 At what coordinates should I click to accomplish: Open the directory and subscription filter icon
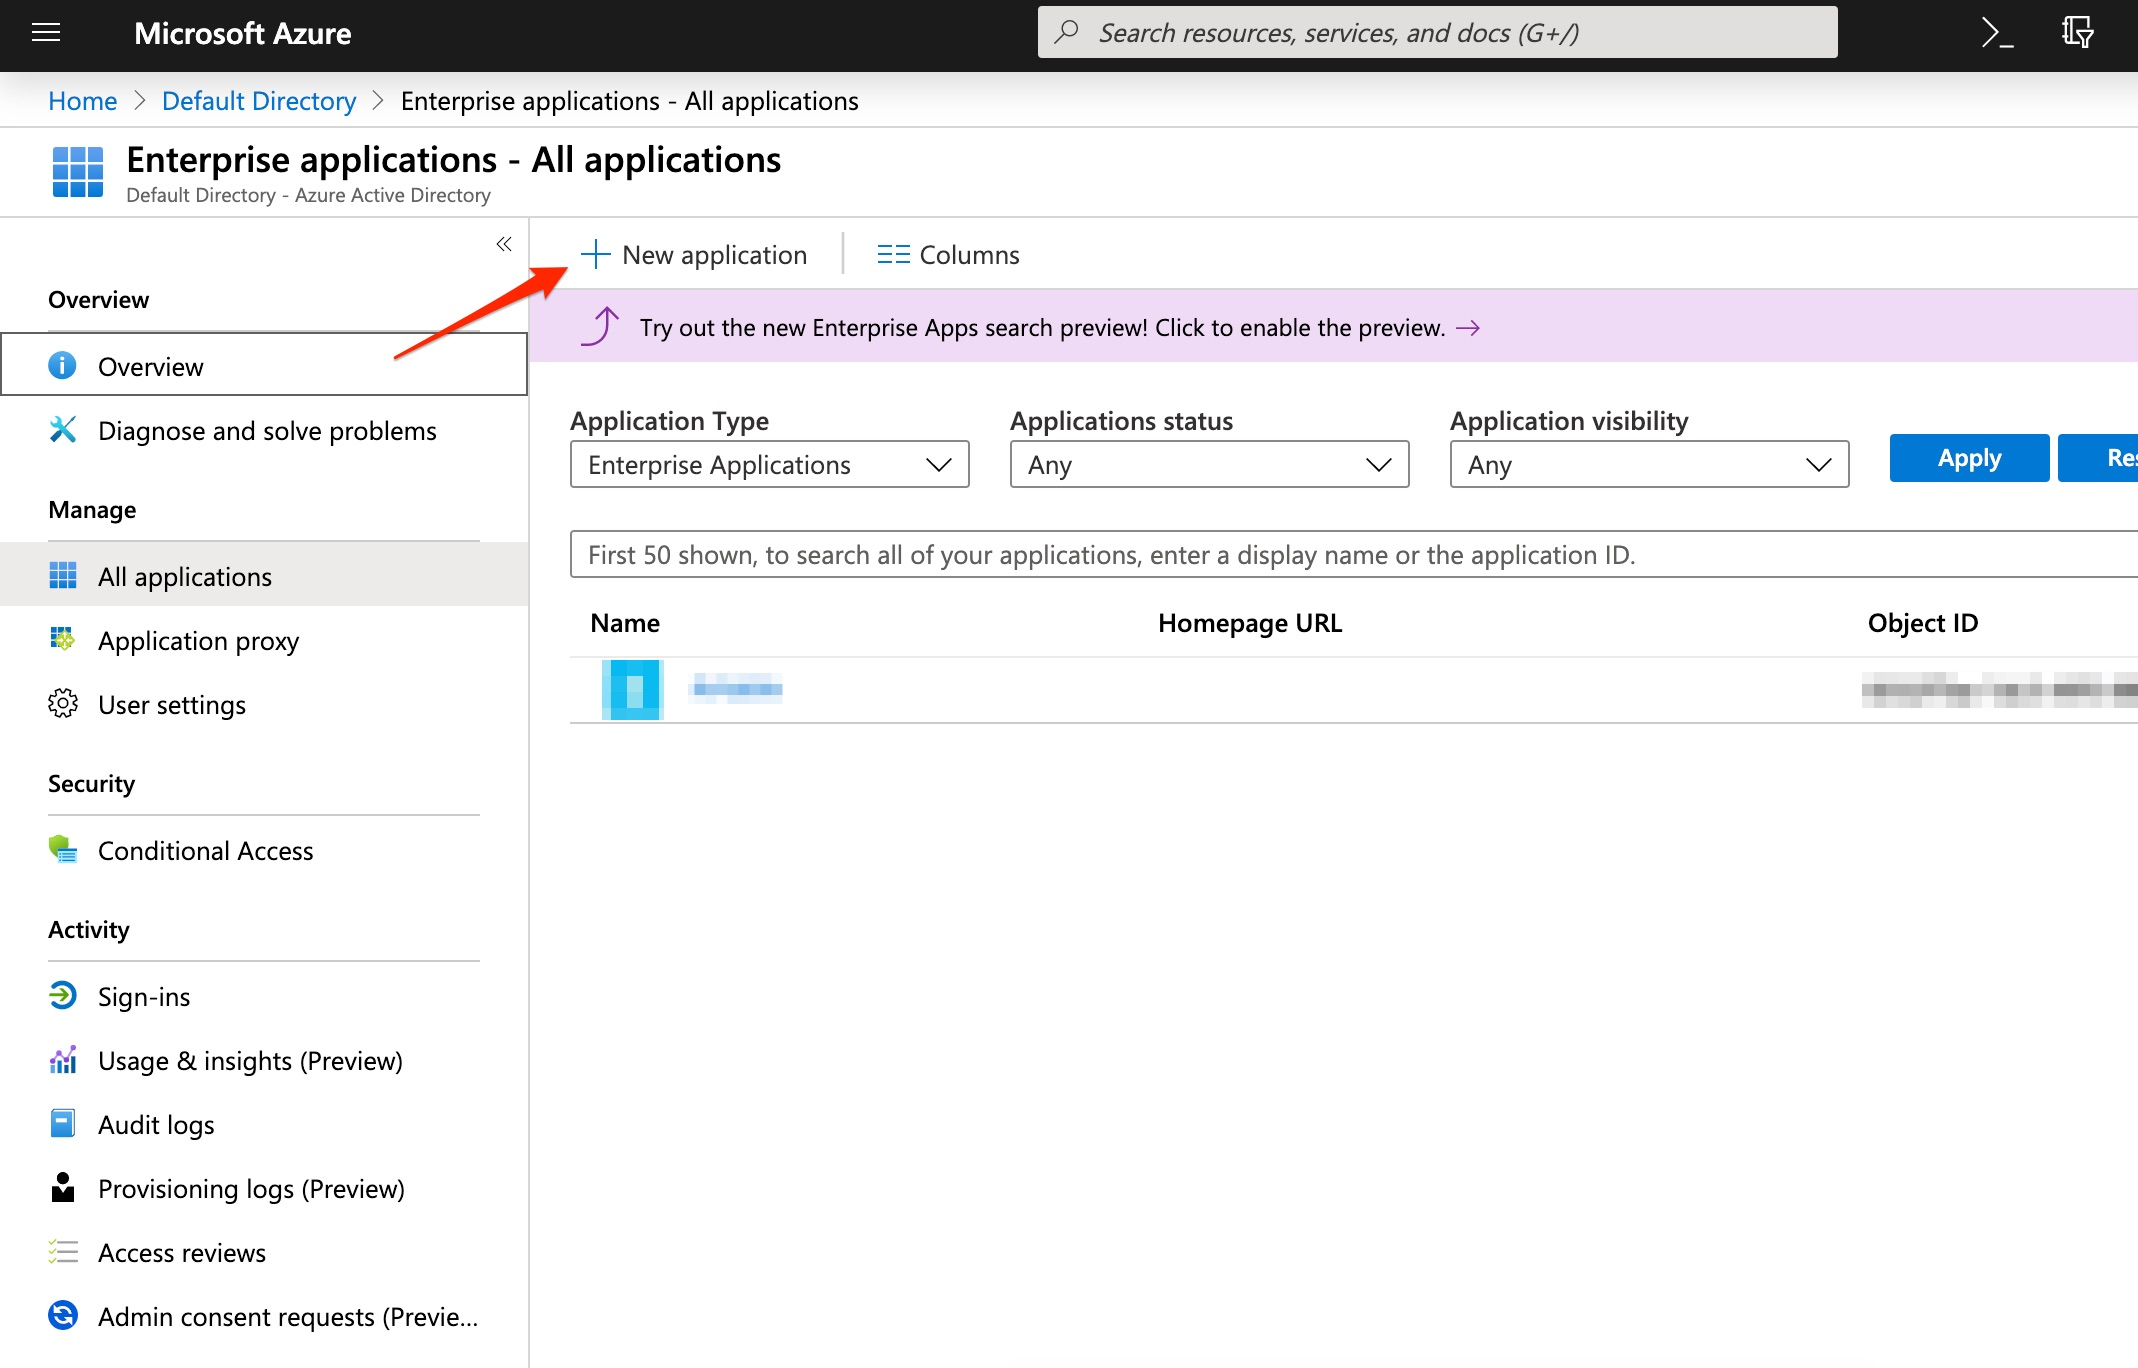(x=2077, y=33)
